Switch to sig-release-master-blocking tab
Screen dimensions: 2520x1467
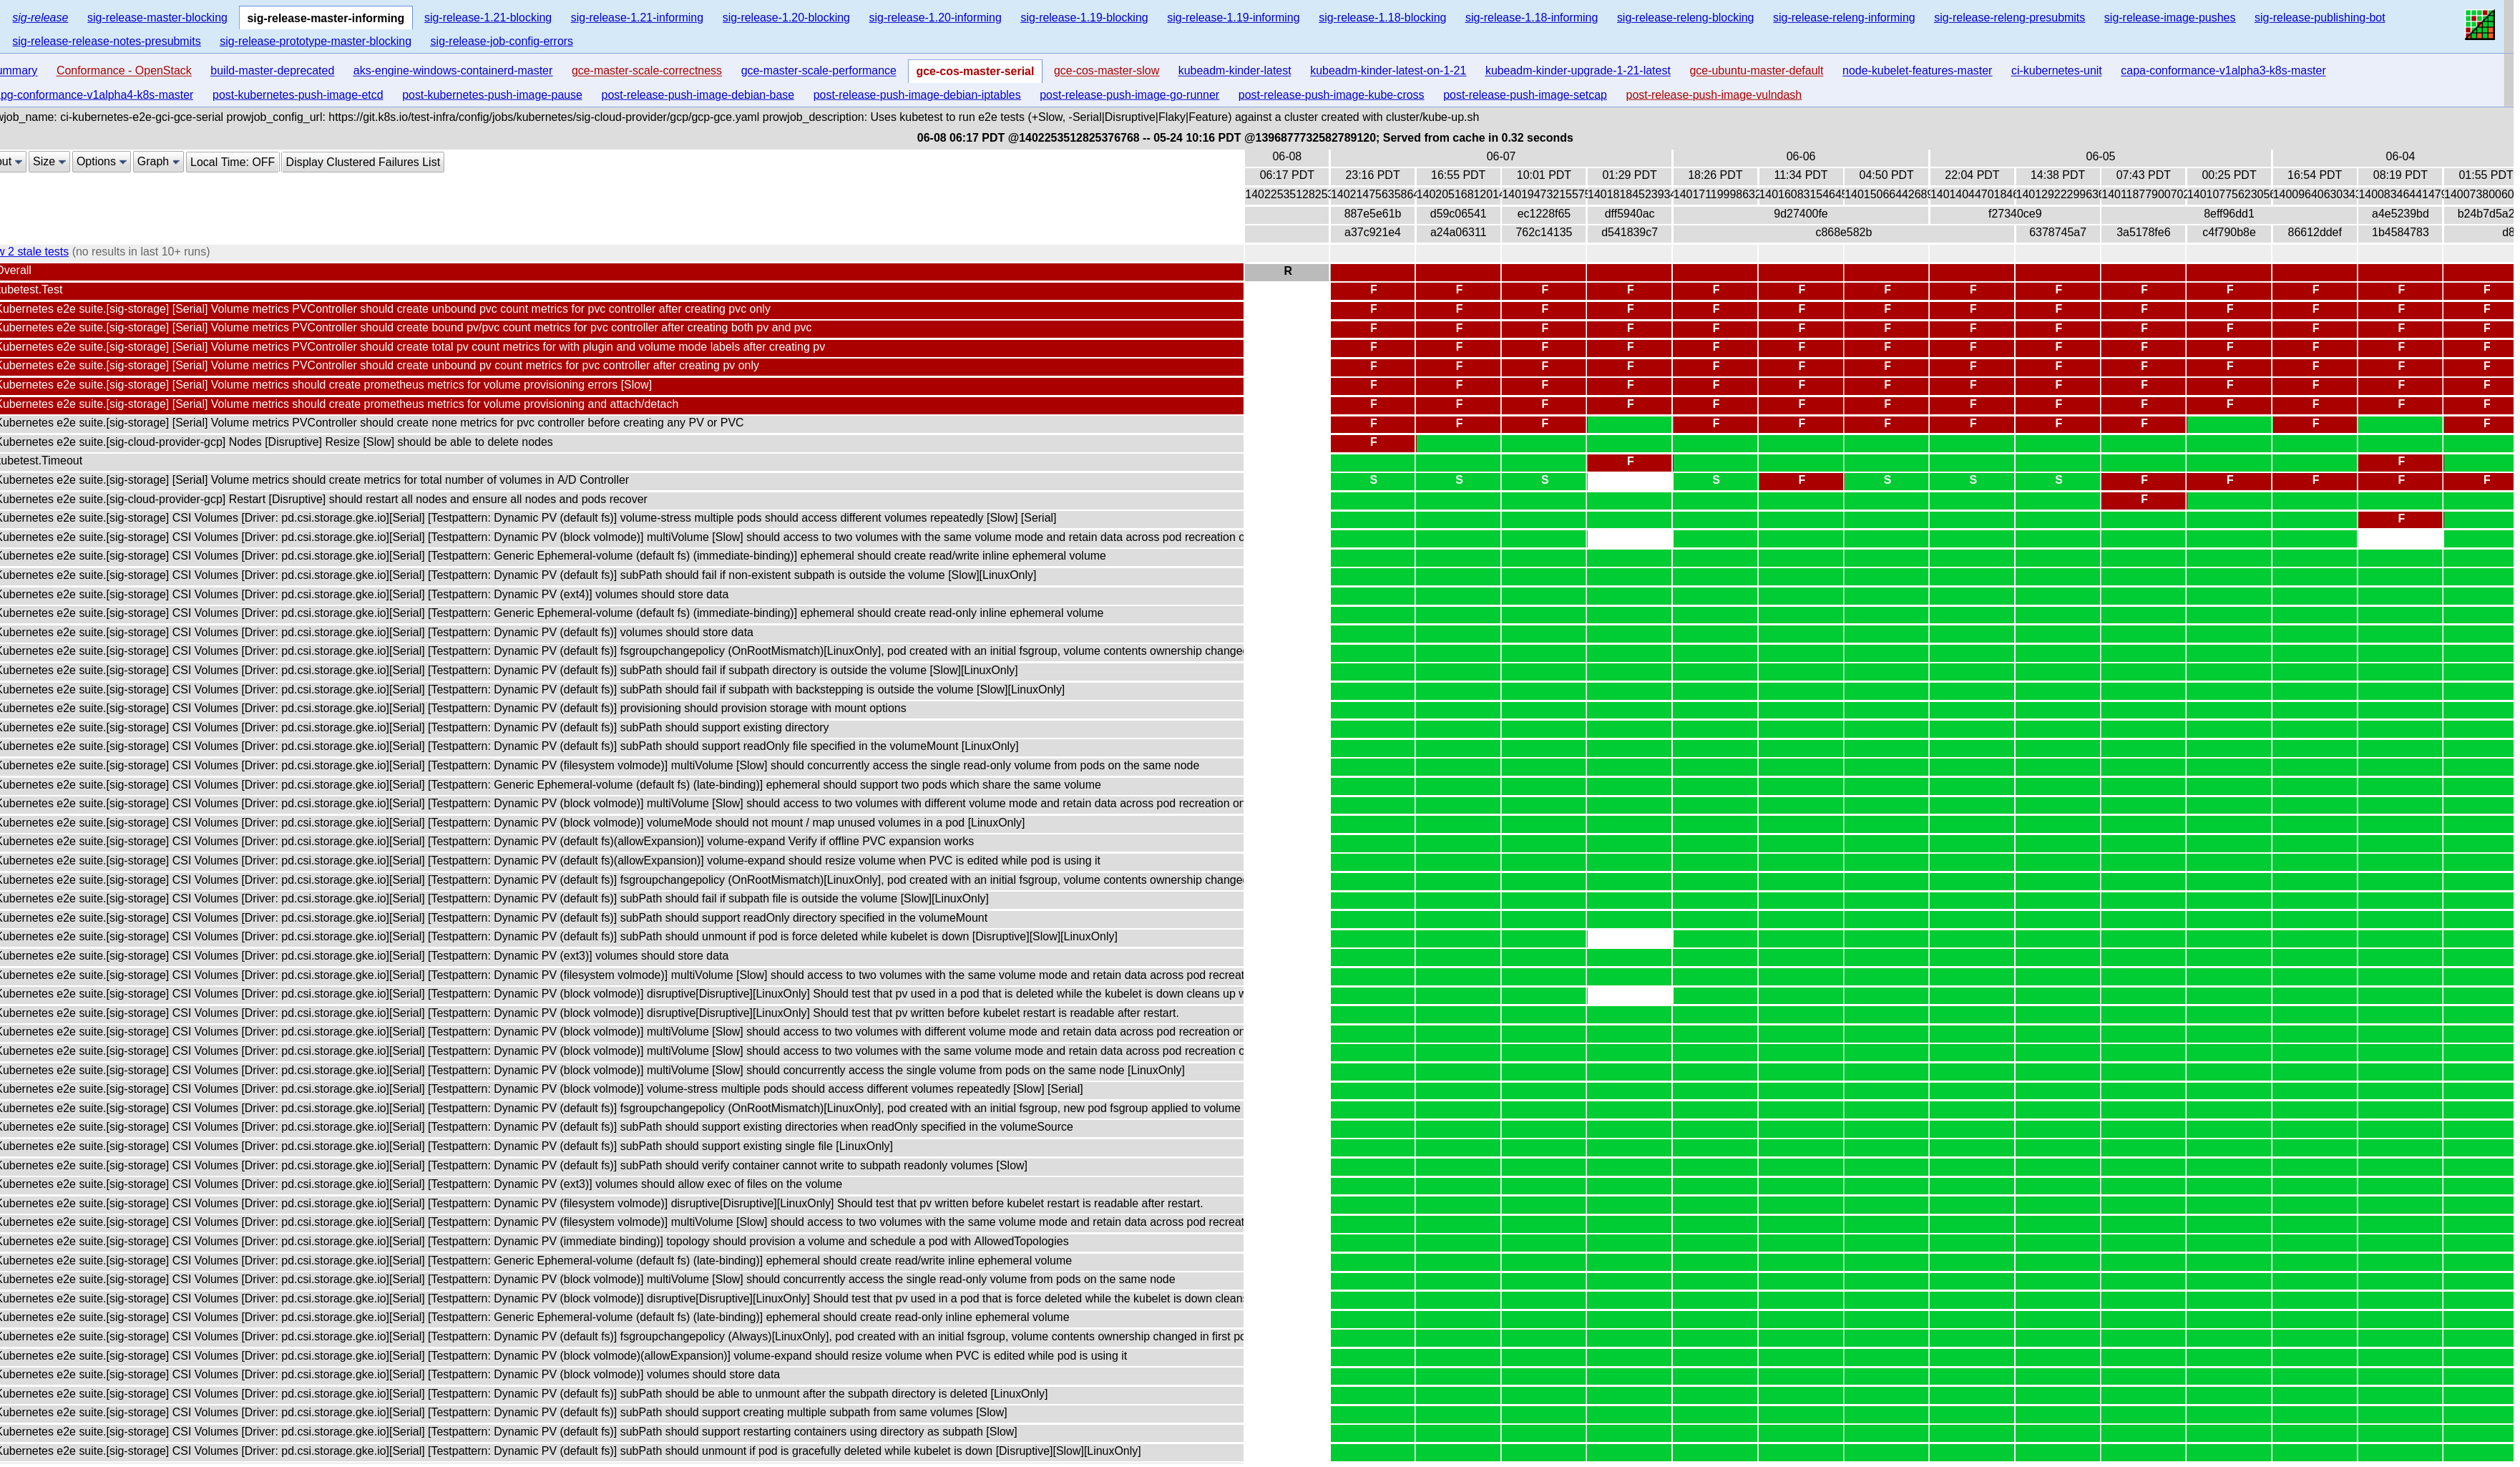tap(157, 18)
